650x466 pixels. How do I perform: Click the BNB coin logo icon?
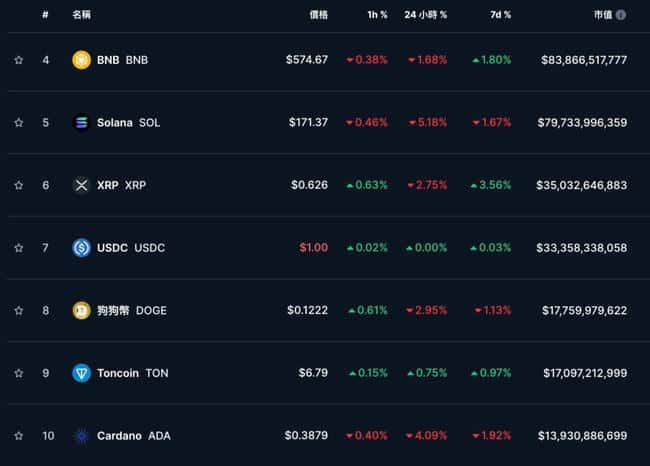(x=81, y=60)
